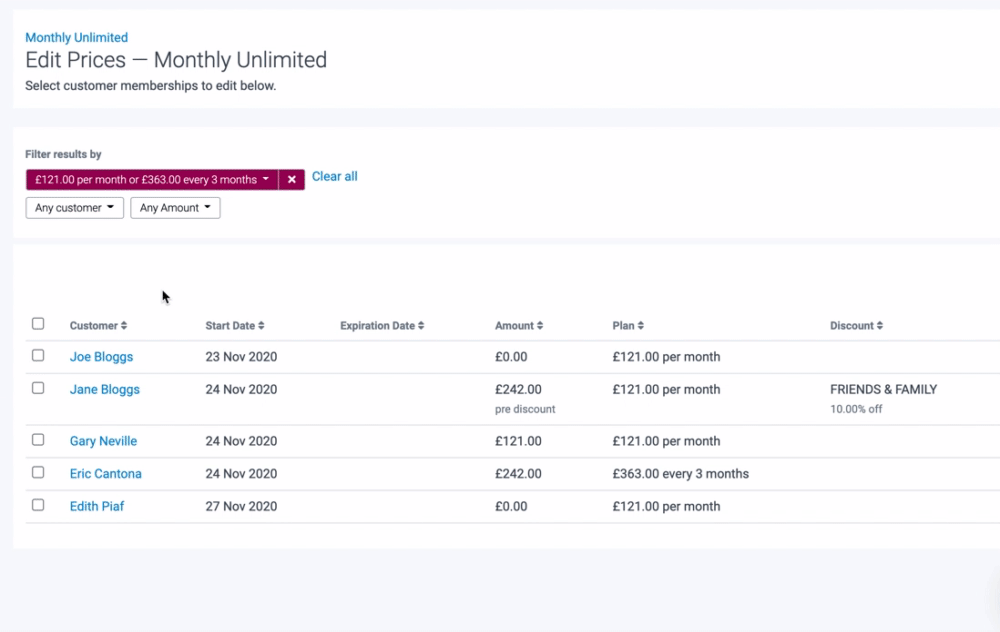
Task: Click Clear all filters link
Action: [334, 177]
